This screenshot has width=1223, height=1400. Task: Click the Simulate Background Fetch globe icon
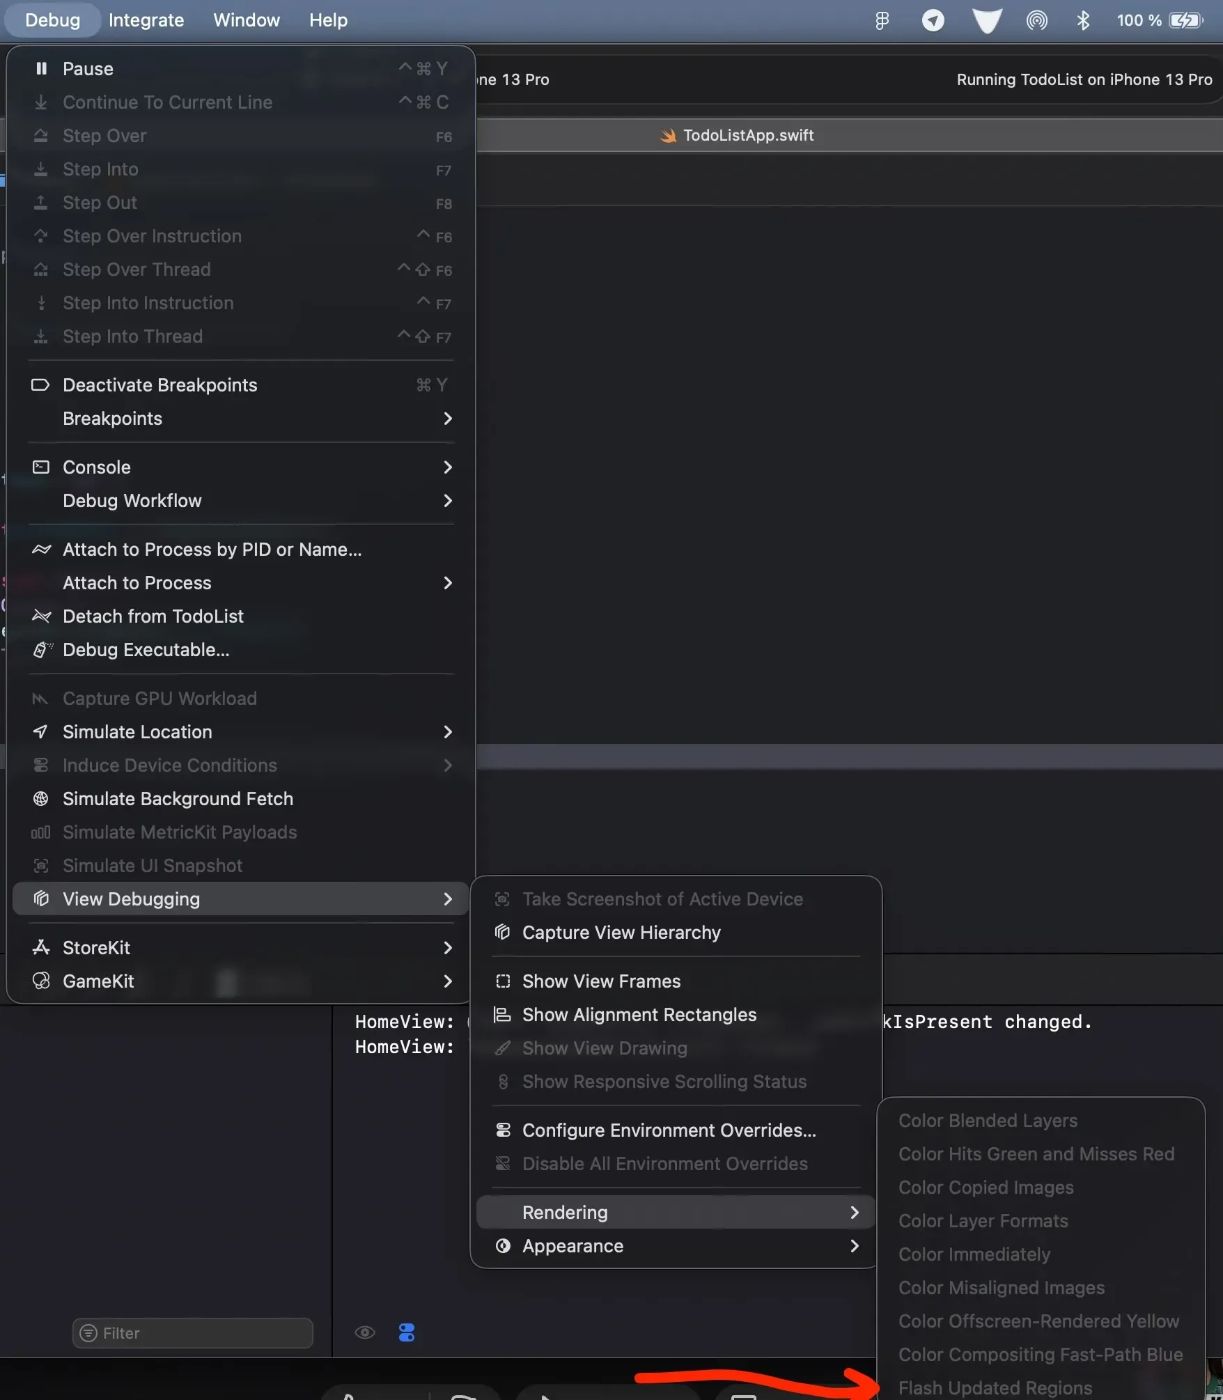click(41, 799)
